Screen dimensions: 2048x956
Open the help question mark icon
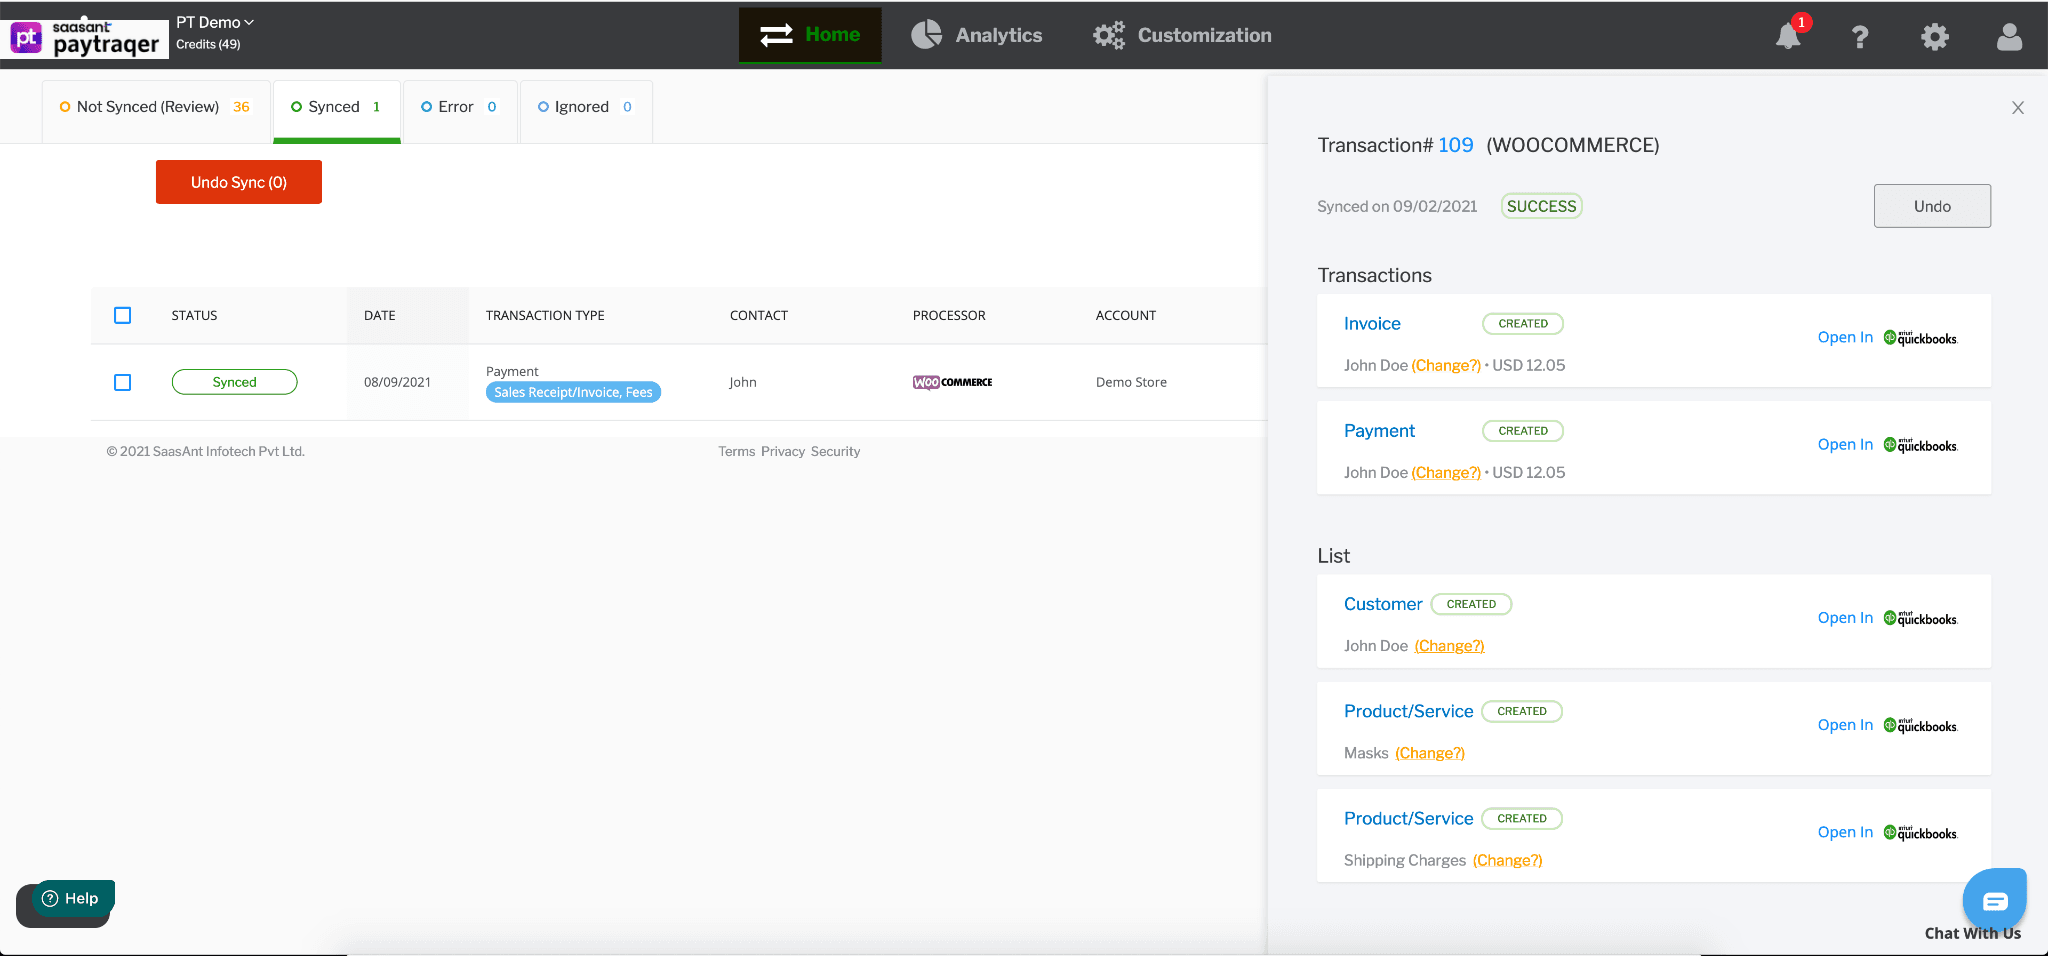click(x=1860, y=37)
